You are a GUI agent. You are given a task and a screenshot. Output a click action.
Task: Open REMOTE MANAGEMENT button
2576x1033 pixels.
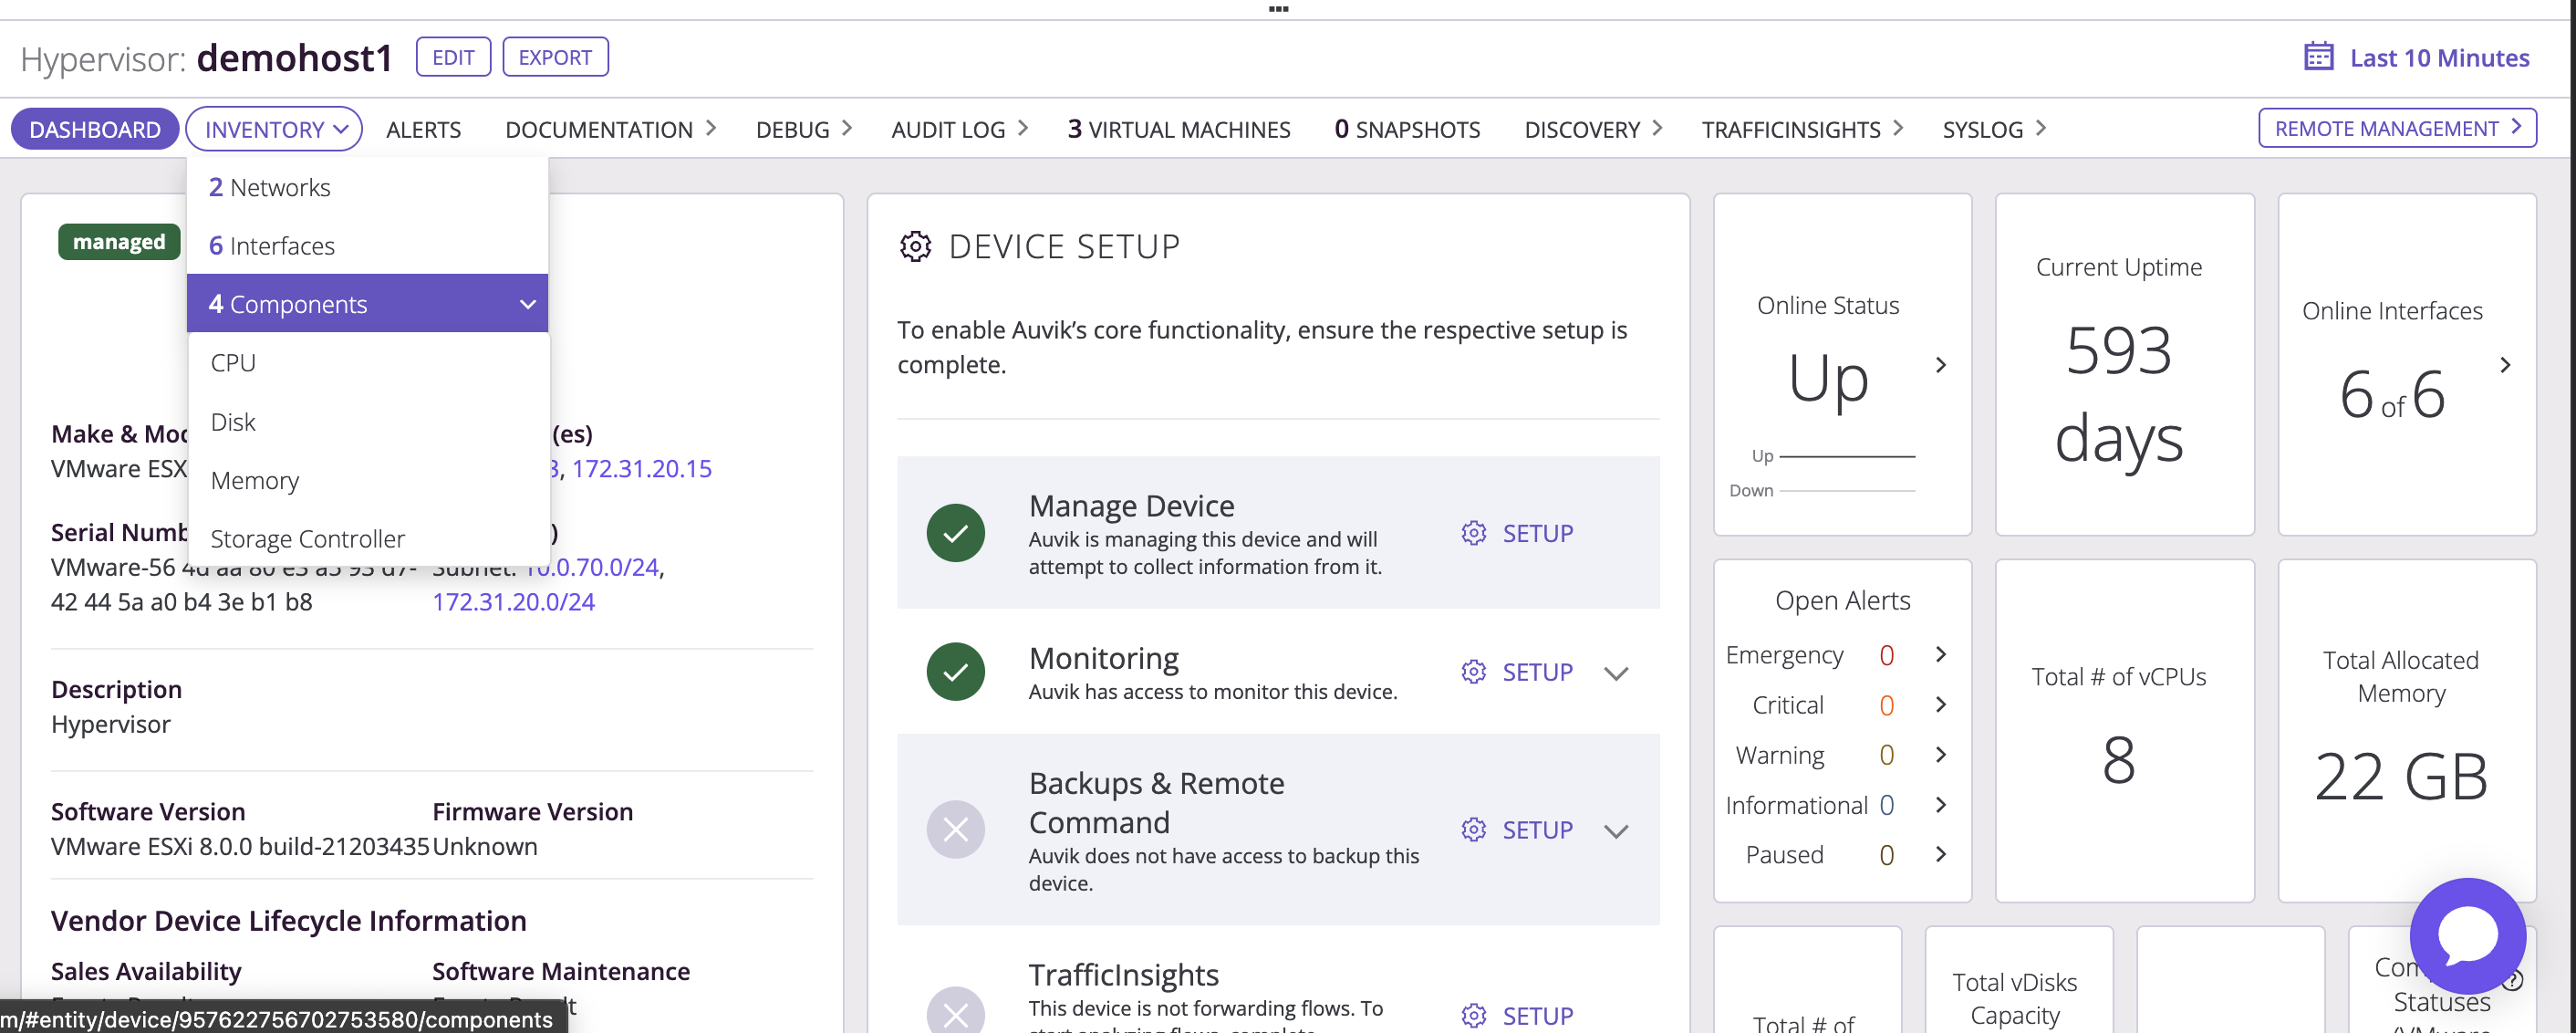click(2397, 128)
